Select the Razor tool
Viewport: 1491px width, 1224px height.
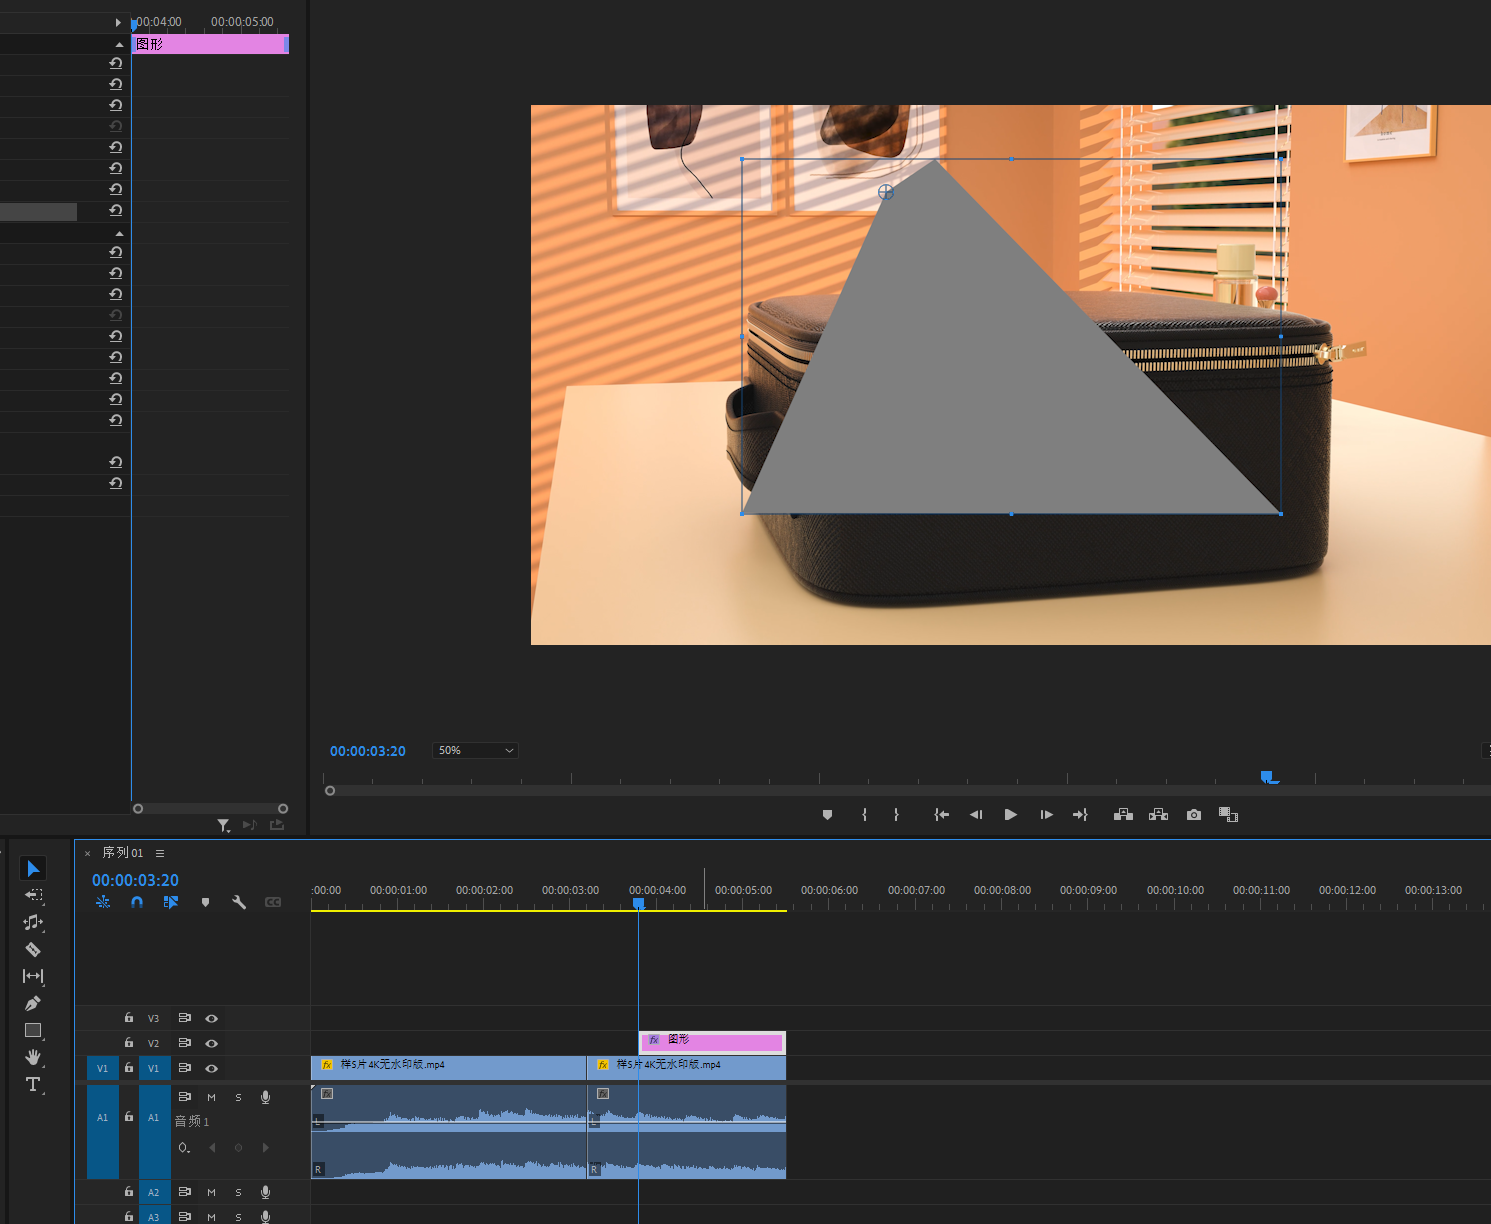pos(33,949)
